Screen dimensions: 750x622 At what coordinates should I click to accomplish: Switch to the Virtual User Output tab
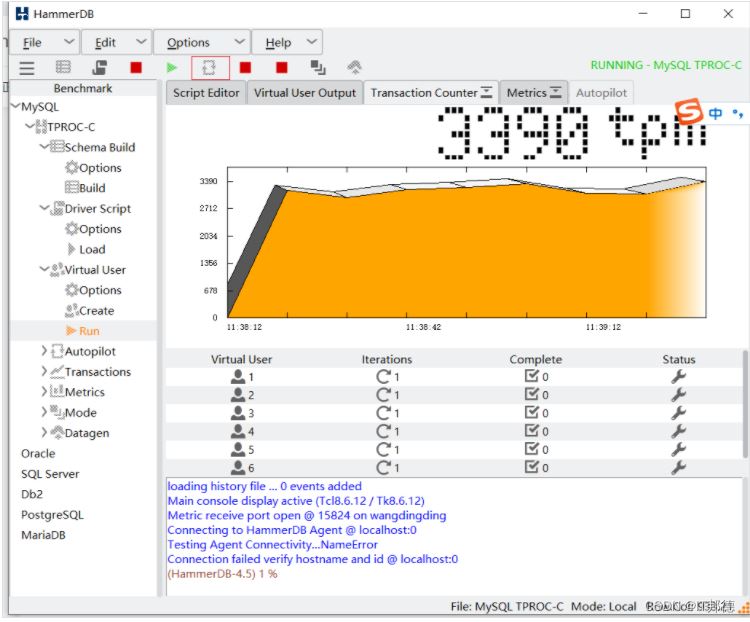(304, 92)
